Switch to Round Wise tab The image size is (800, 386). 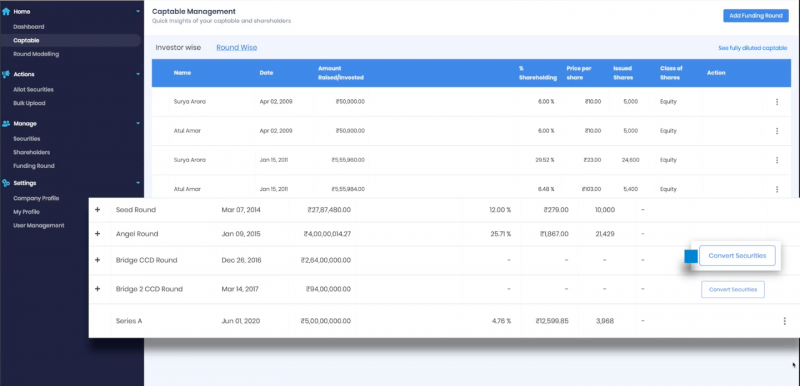237,47
